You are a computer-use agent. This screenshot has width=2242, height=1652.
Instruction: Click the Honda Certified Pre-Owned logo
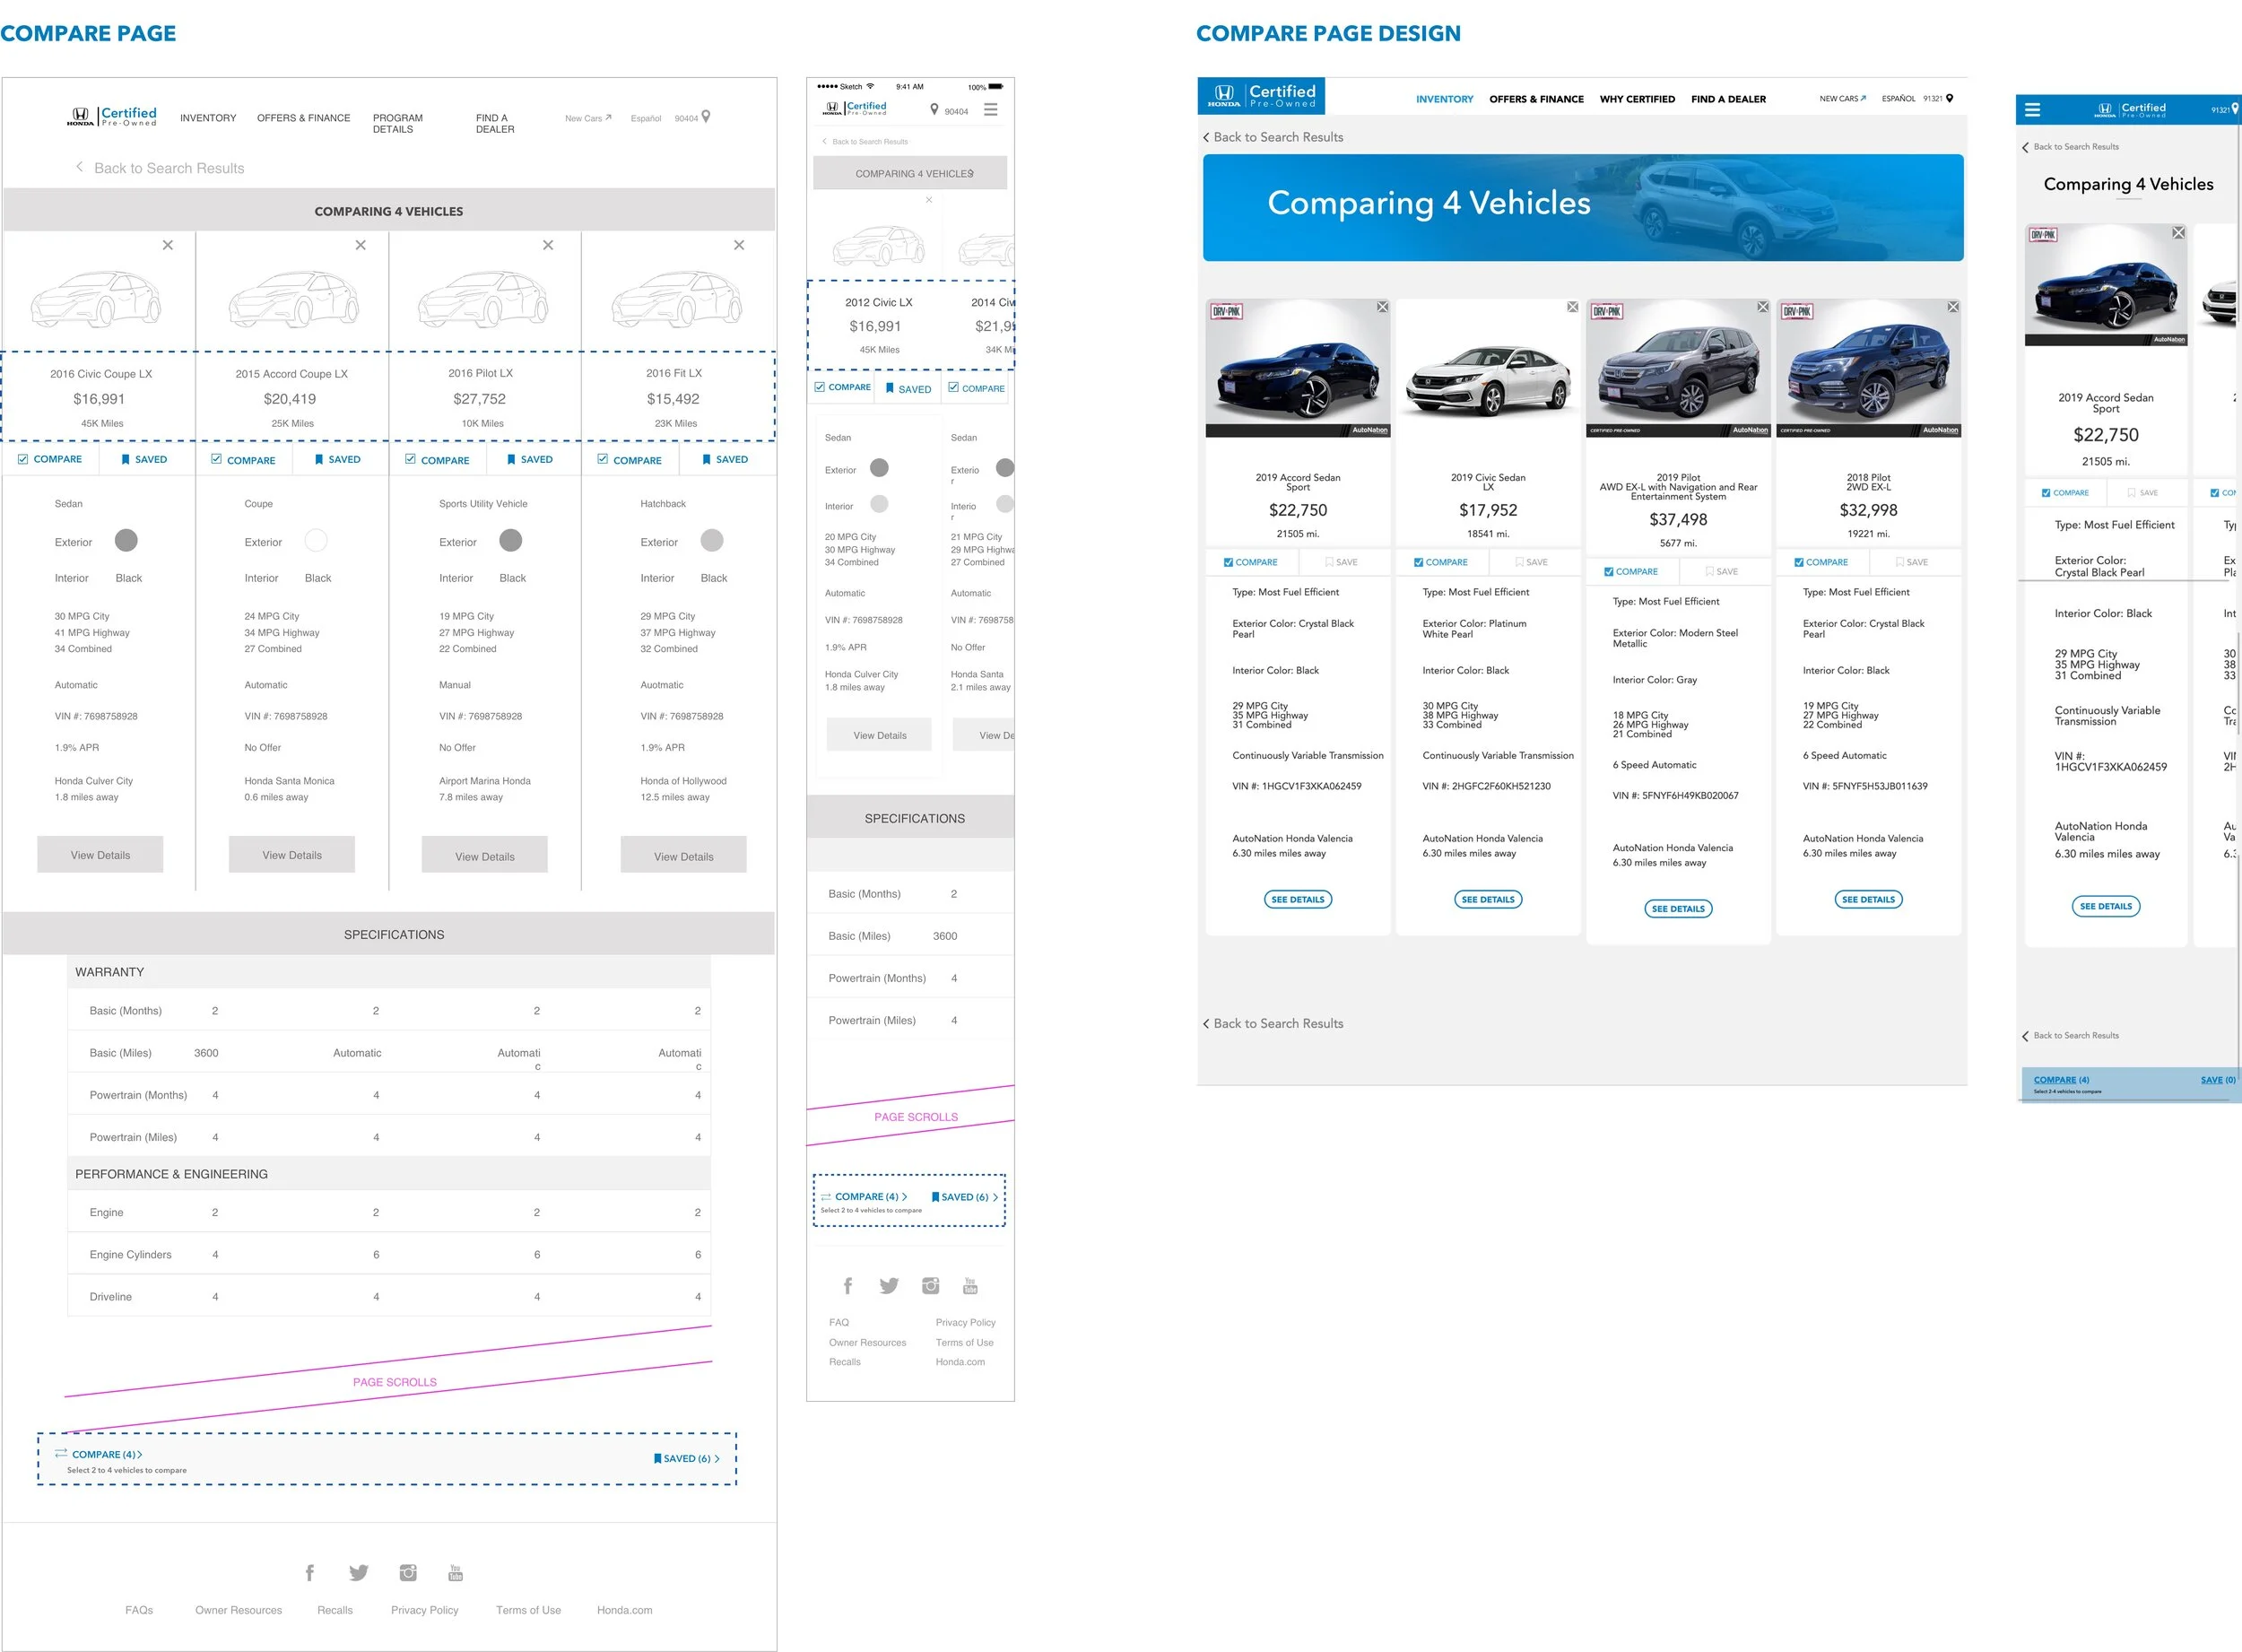pos(112,115)
